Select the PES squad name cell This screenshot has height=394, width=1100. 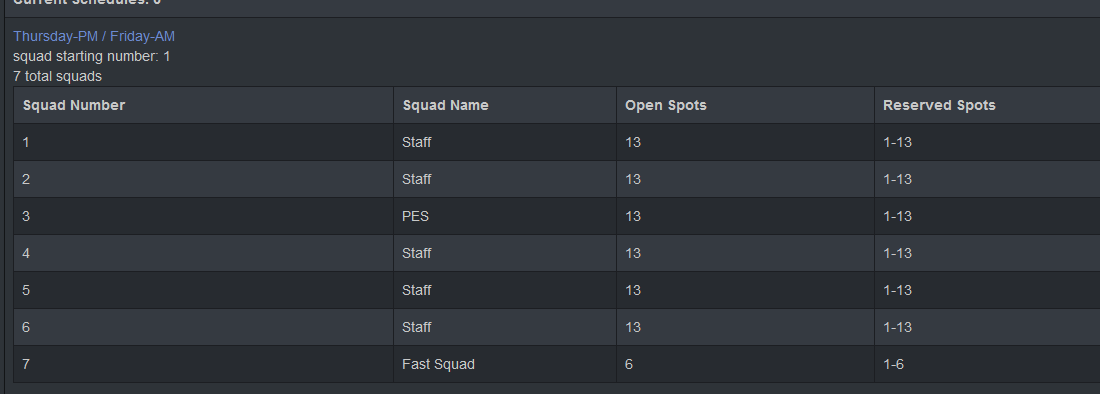505,216
